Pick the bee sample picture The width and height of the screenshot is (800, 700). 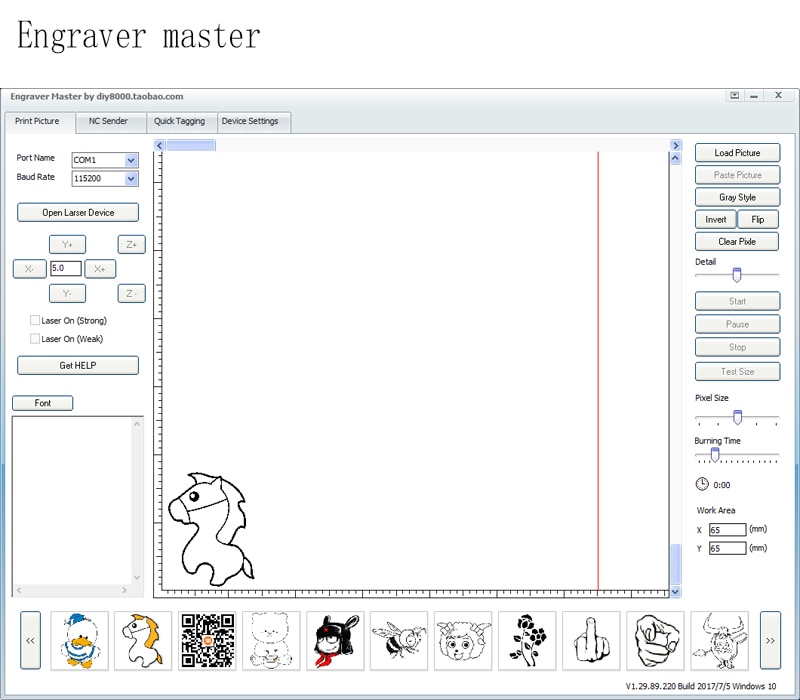(399, 640)
